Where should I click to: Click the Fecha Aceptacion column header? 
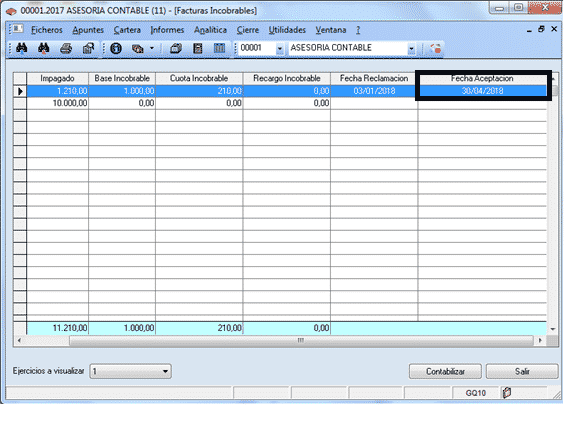tap(482, 78)
